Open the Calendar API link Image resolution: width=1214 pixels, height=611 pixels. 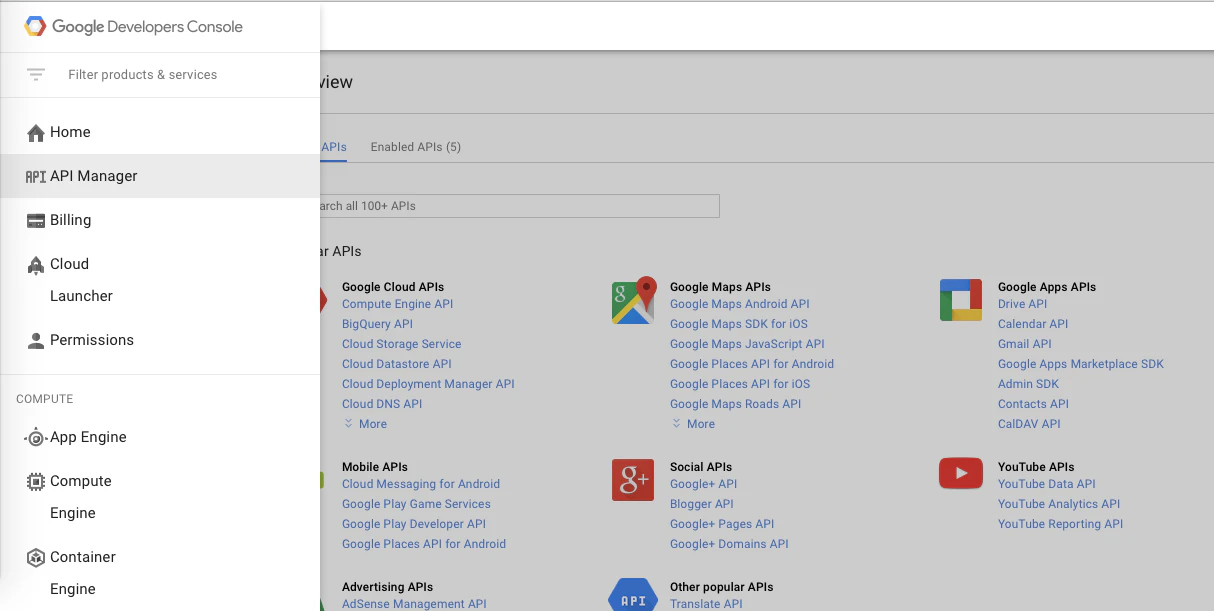tap(1033, 324)
